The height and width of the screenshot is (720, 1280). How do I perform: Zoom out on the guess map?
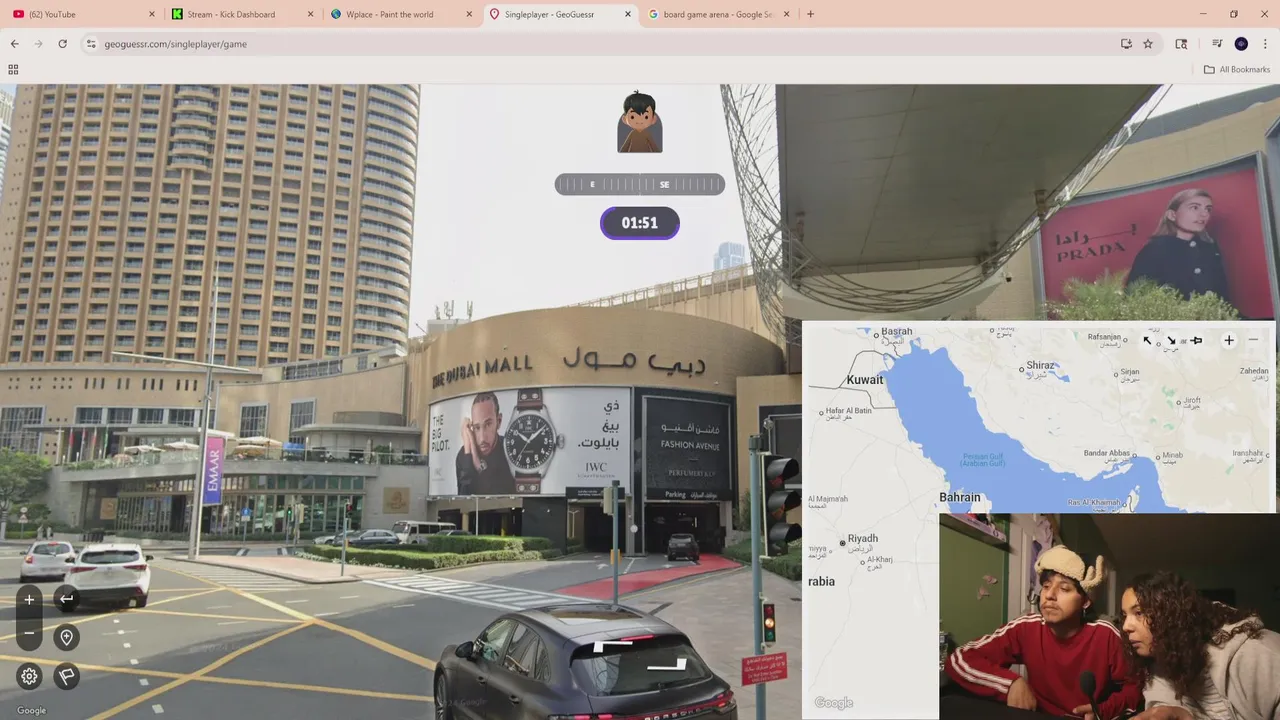point(1253,340)
